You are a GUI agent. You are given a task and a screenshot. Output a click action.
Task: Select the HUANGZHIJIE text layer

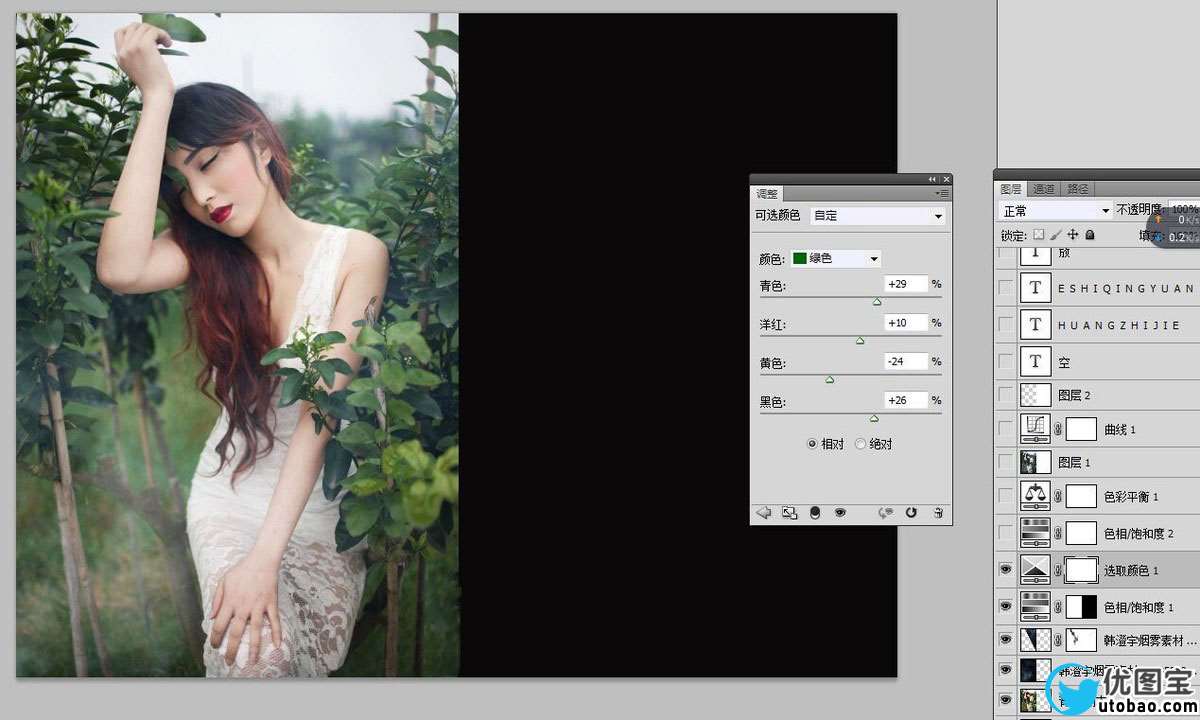[x=1118, y=325]
